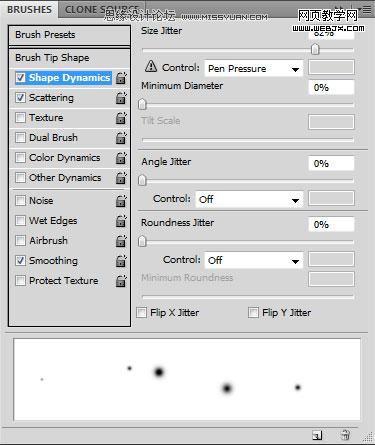Image resolution: width=375 pixels, height=445 pixels.
Task: Toggle the lock icon beside Shape Dynamics
Action: tap(121, 78)
